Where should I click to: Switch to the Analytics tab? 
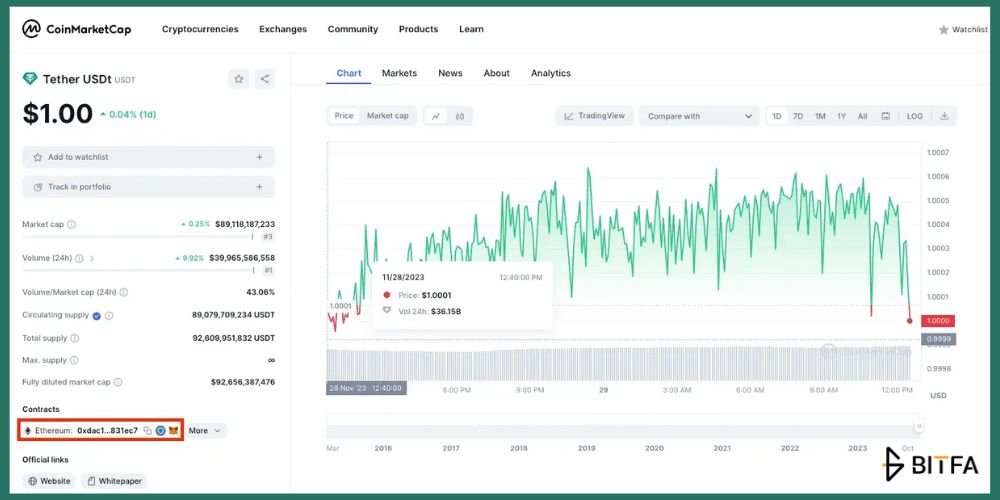(x=551, y=73)
